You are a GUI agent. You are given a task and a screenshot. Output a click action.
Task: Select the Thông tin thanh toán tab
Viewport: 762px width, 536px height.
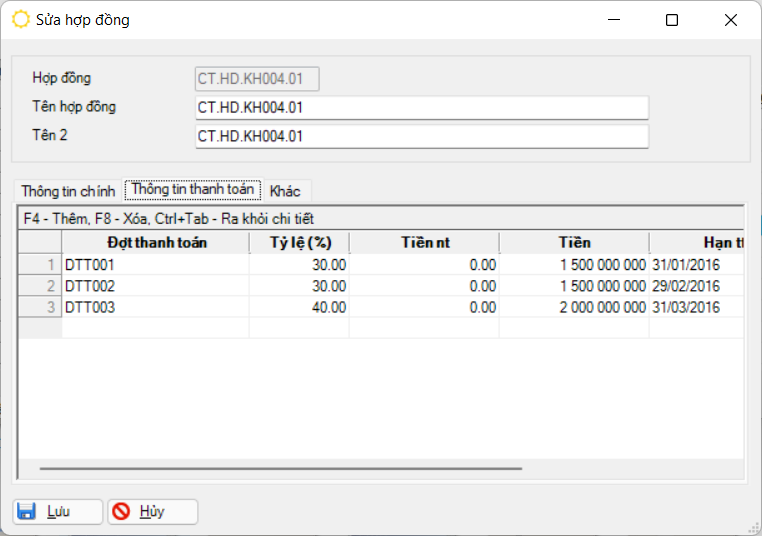click(x=192, y=190)
